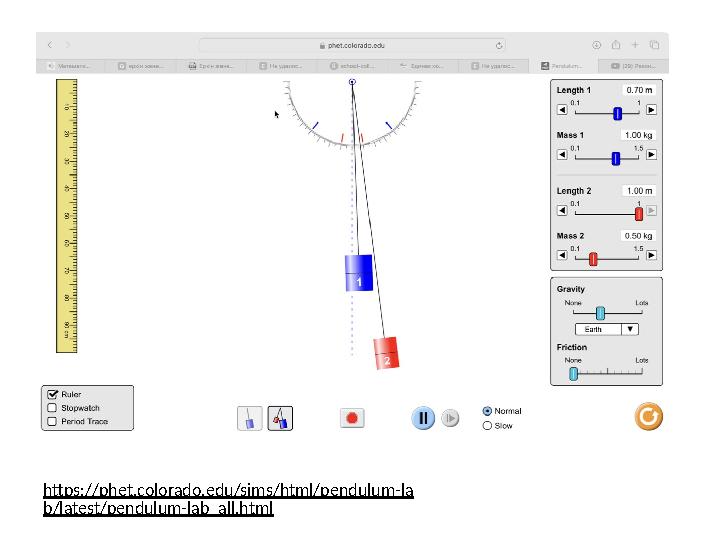The image size is (720, 540).
Task: Switch to the first browser tab
Action: [70, 66]
